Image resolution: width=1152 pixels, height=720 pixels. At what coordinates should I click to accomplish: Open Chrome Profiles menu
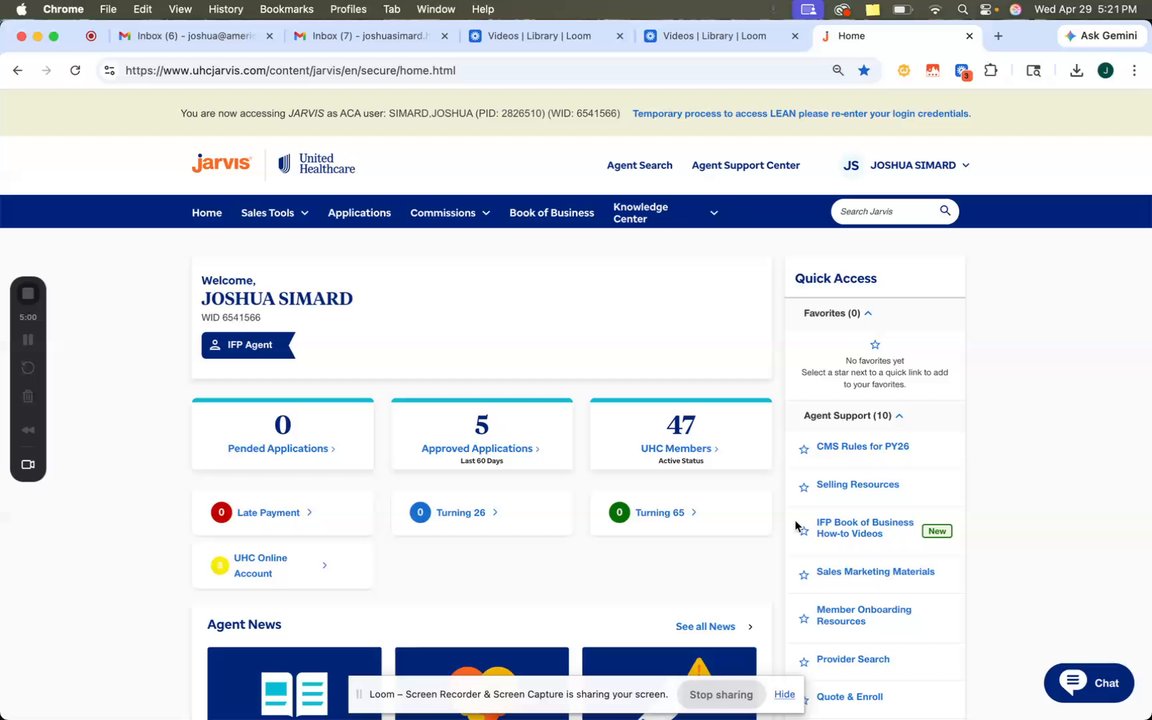[348, 10]
